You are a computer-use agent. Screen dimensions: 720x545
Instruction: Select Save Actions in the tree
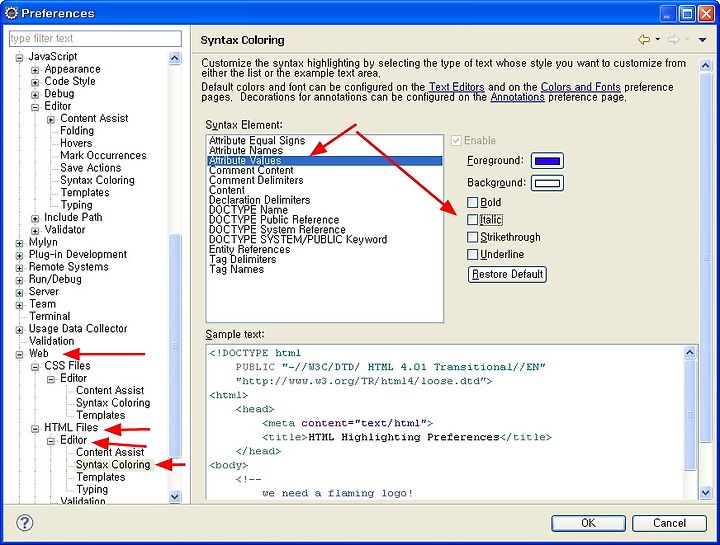90,168
